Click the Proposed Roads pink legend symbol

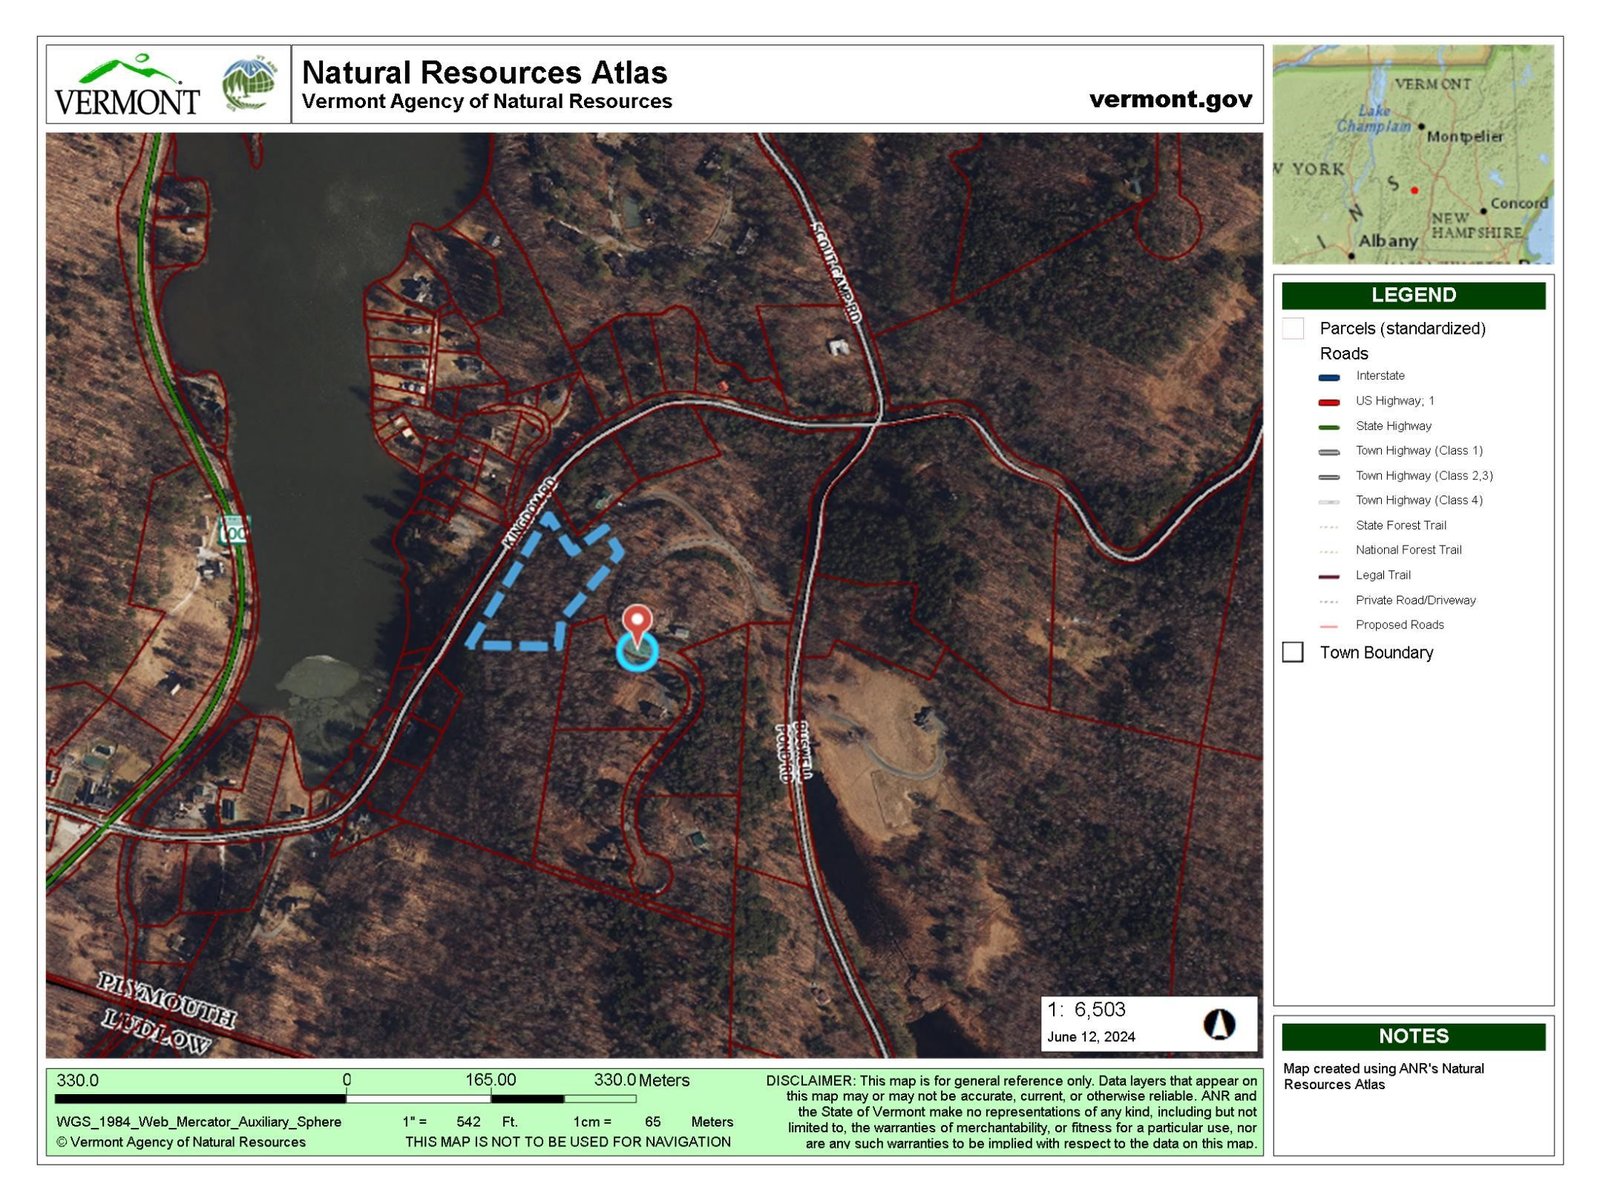click(1329, 627)
